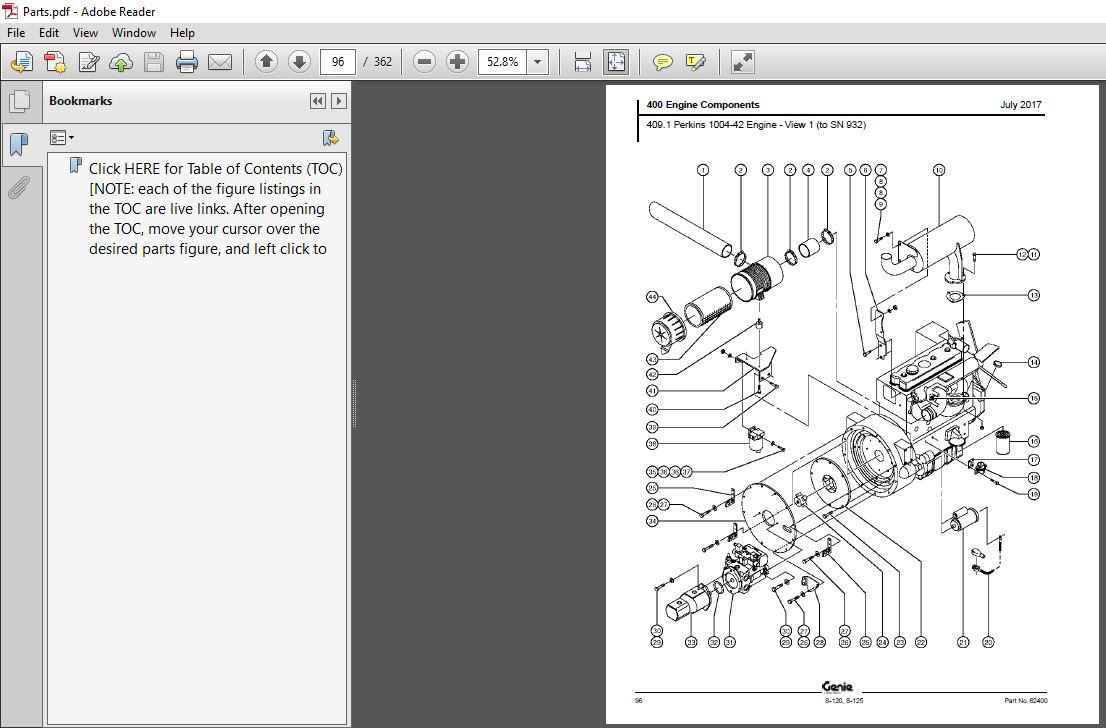Open the Help menu
Screen dimensions: 1106x728
182,32
